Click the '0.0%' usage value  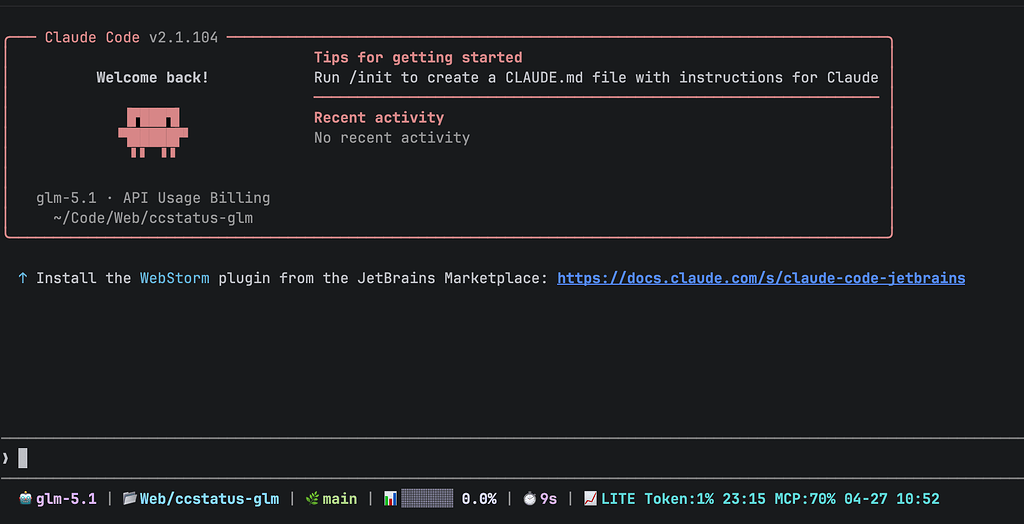pos(479,499)
